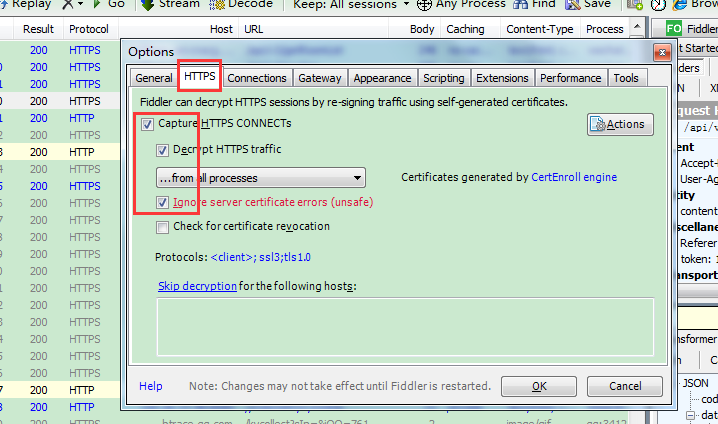Viewport: 718px width, 424px height.
Task: Follow the CertEnroll engine link
Action: pyautogui.click(x=574, y=178)
